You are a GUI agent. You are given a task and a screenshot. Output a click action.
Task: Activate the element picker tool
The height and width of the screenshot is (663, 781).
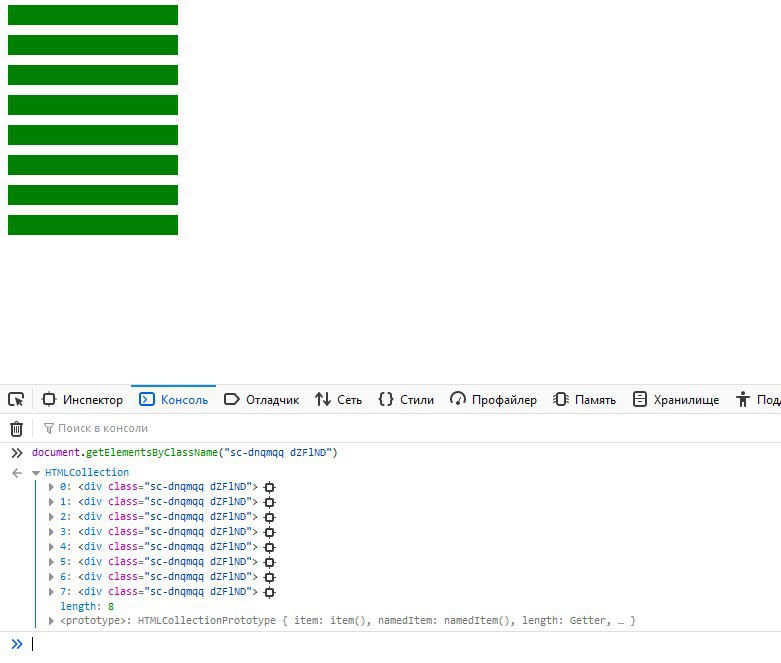tap(16, 399)
